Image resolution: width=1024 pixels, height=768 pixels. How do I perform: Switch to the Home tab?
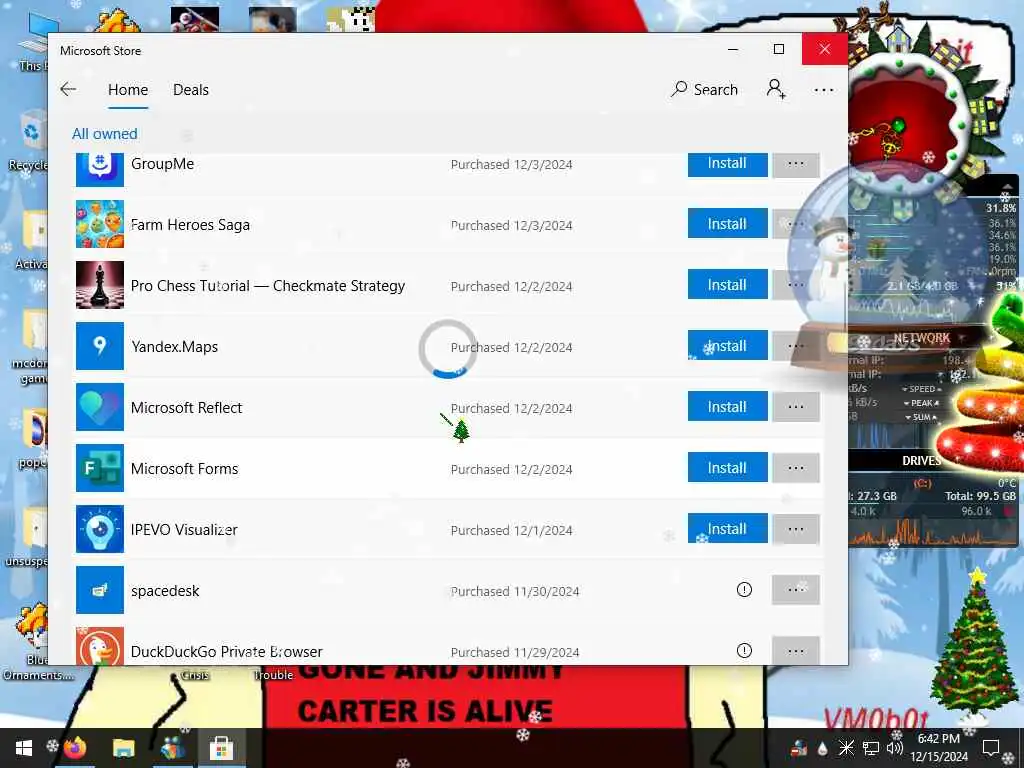click(128, 89)
